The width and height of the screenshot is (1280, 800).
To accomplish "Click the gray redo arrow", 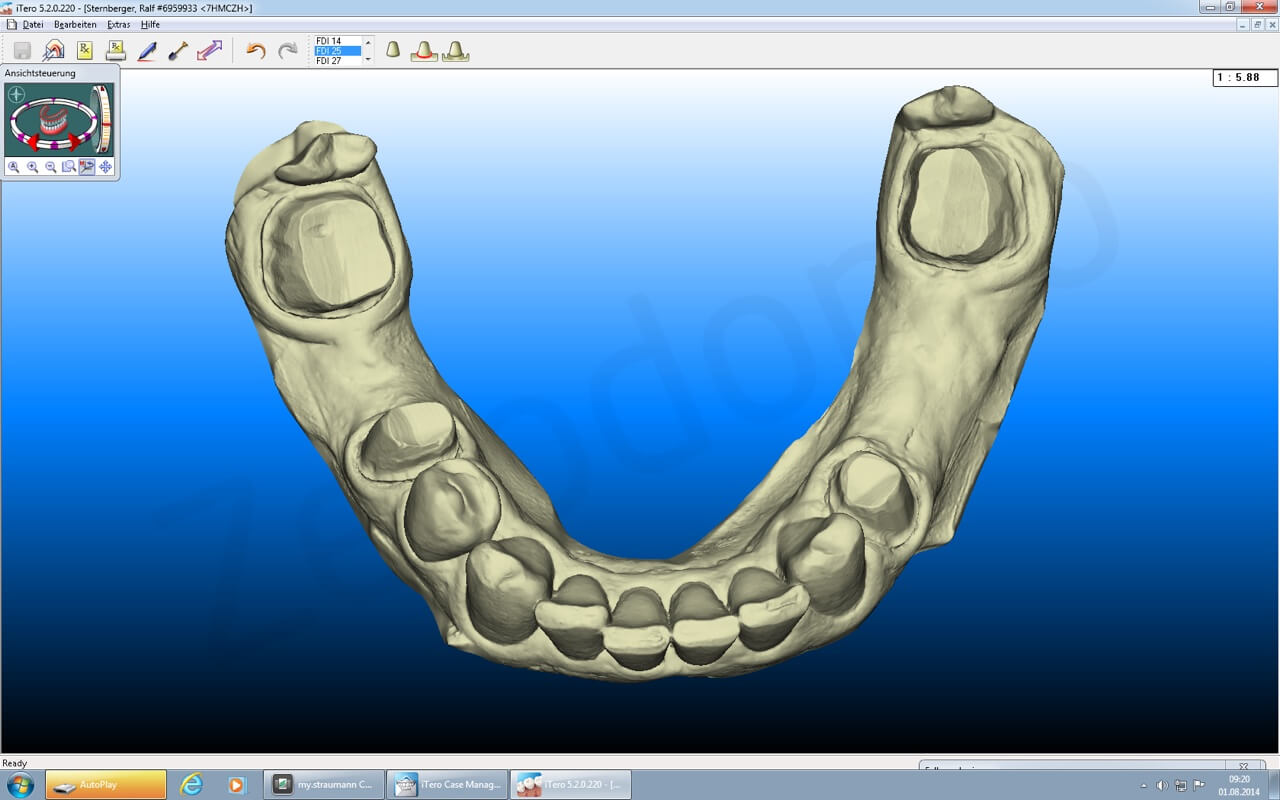I will 288,50.
